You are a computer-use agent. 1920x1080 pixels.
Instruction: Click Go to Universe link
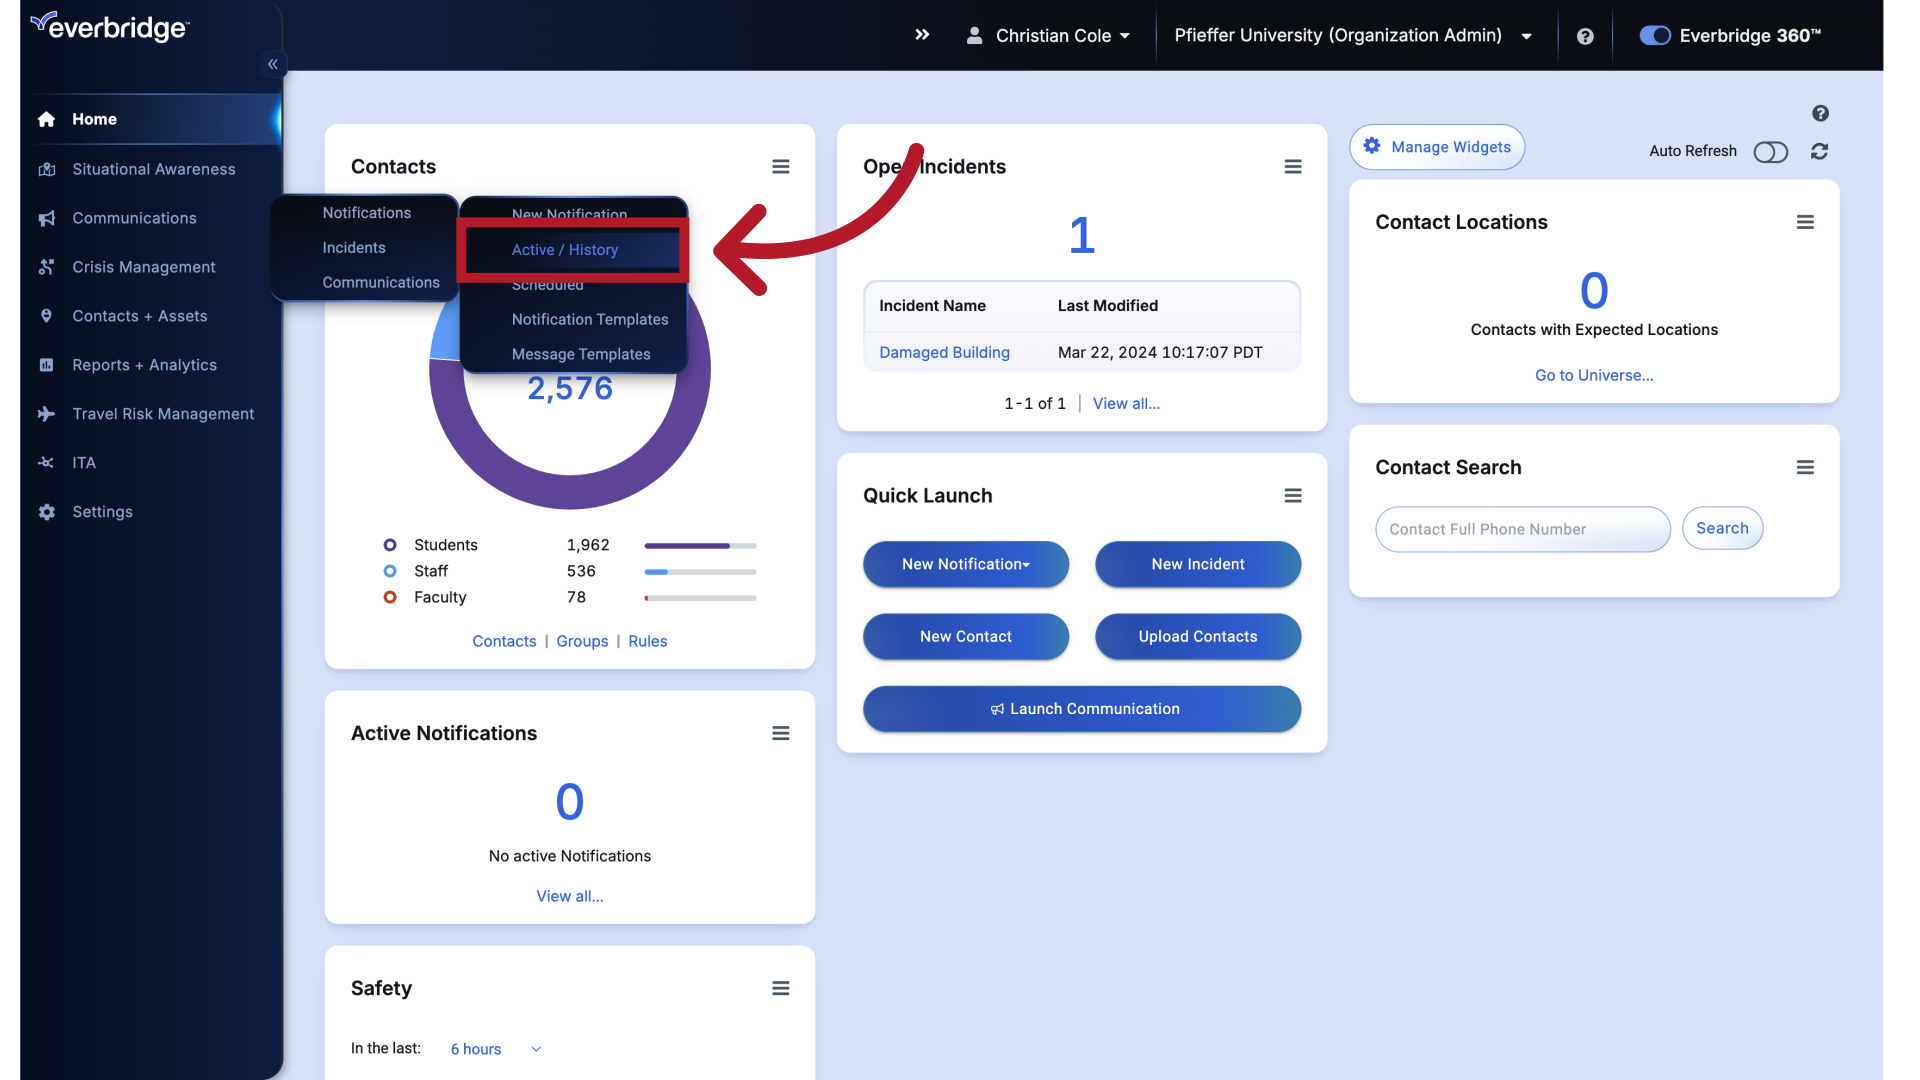pyautogui.click(x=1594, y=375)
